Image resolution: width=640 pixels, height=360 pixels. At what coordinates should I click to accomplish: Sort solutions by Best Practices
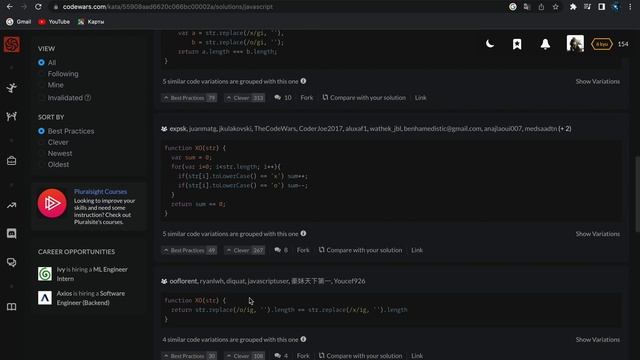point(71,131)
